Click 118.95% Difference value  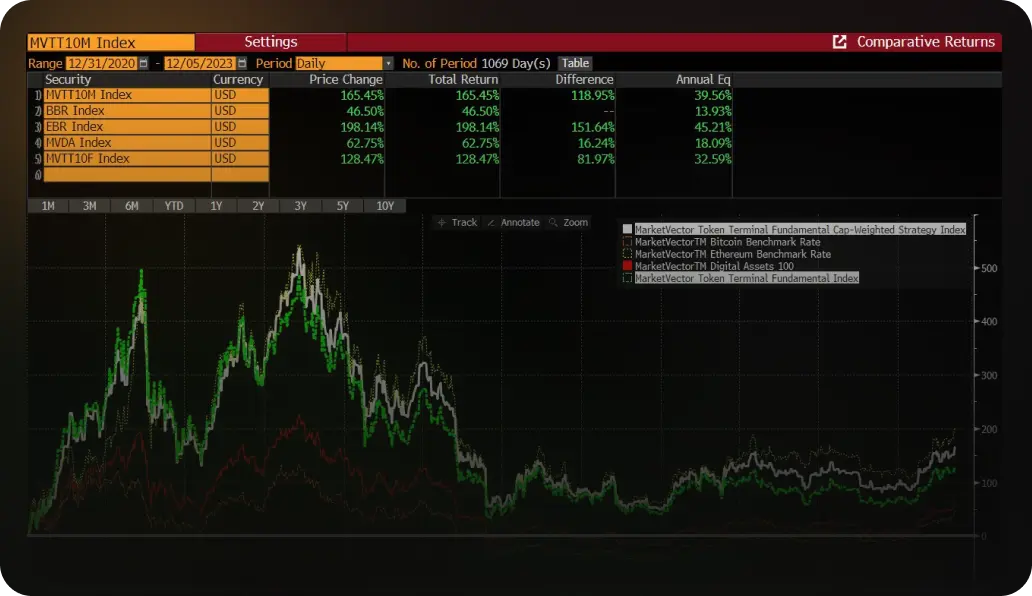click(x=592, y=95)
